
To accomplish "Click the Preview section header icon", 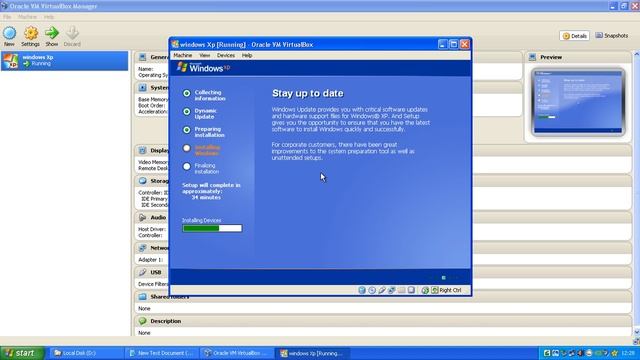I will pyautogui.click(x=532, y=57).
